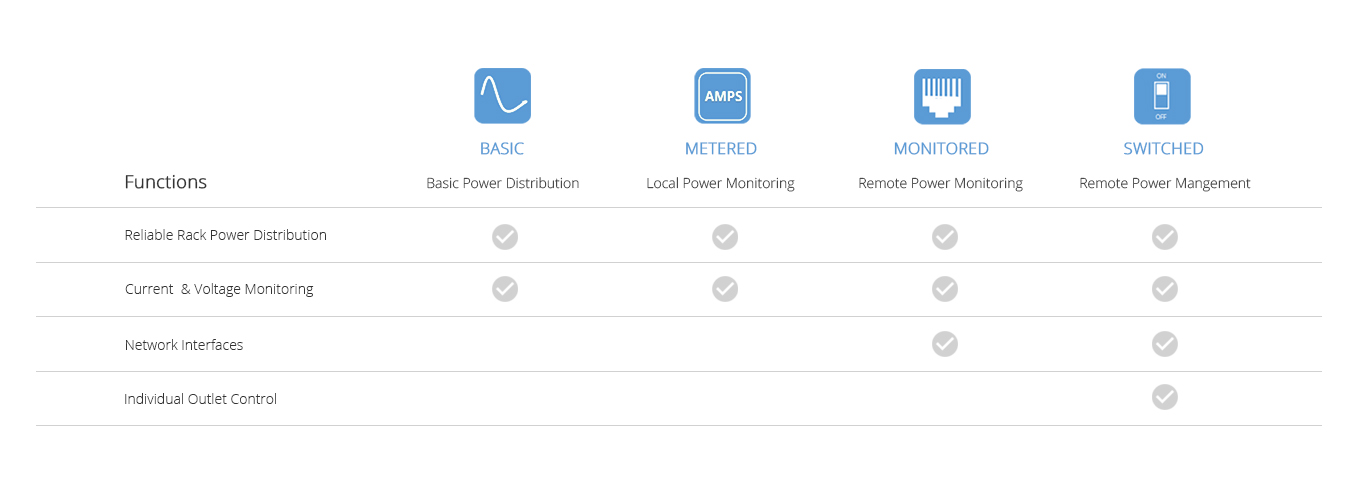Open the BASIC product heading

pyautogui.click(x=502, y=149)
